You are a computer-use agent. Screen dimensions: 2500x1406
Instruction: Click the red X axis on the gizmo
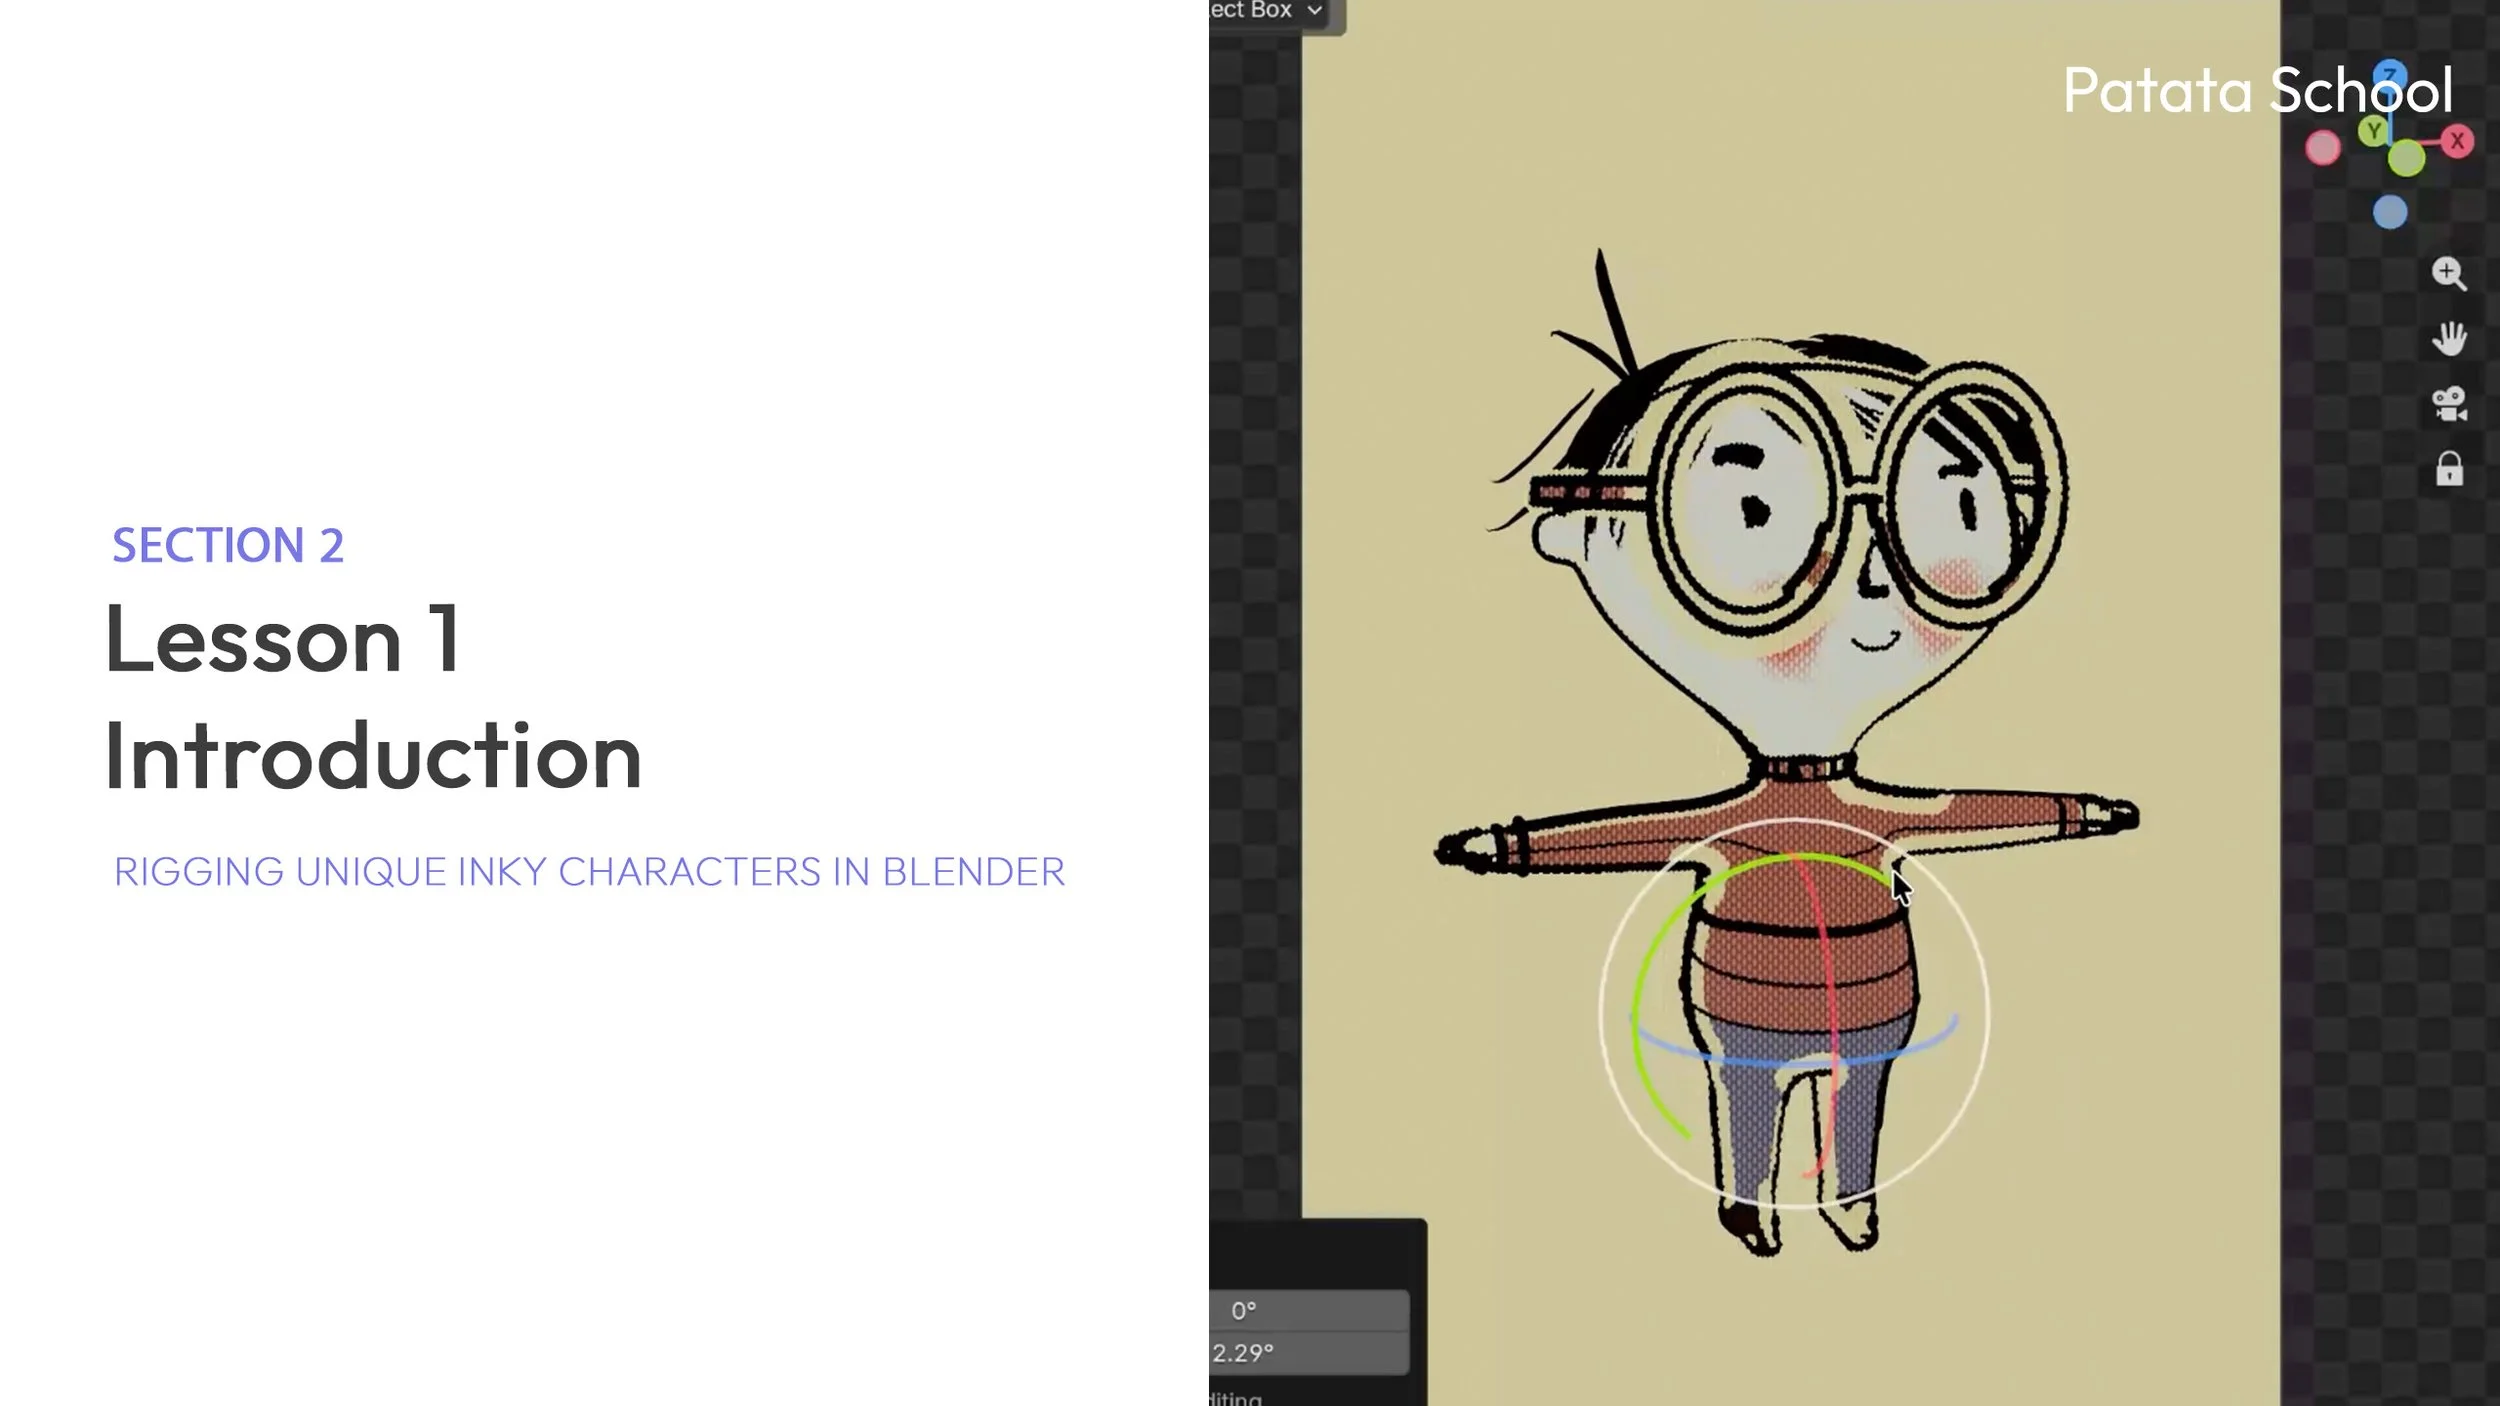coord(2457,141)
